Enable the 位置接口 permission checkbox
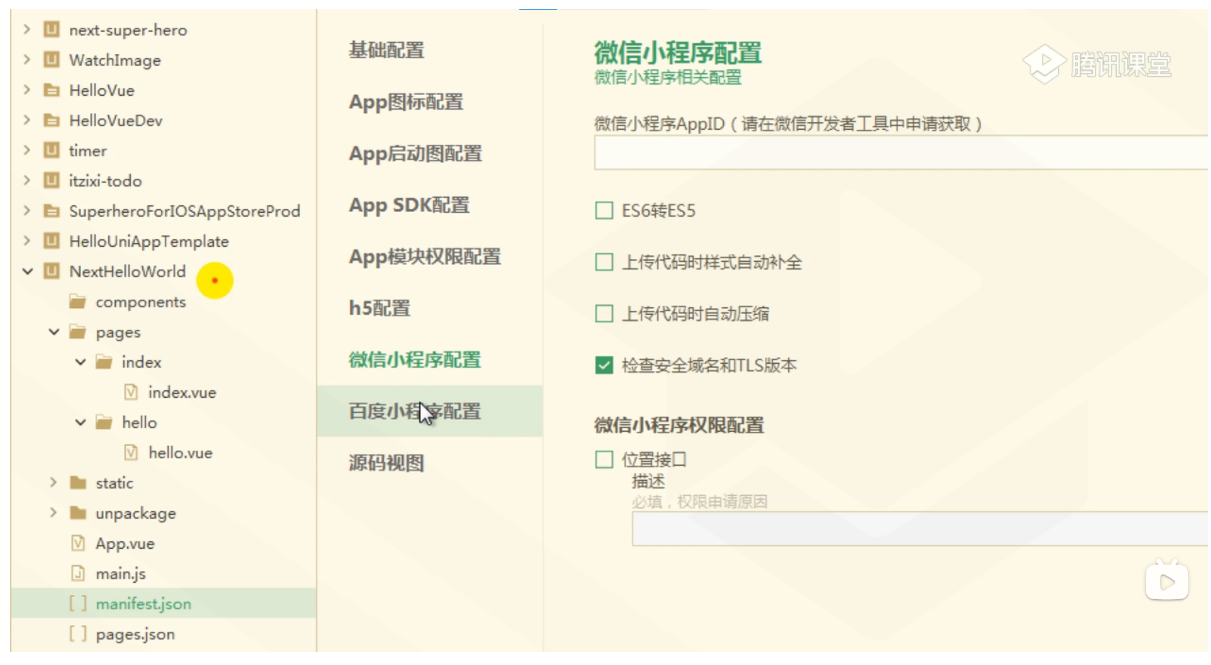The image size is (1211, 665). [604, 459]
